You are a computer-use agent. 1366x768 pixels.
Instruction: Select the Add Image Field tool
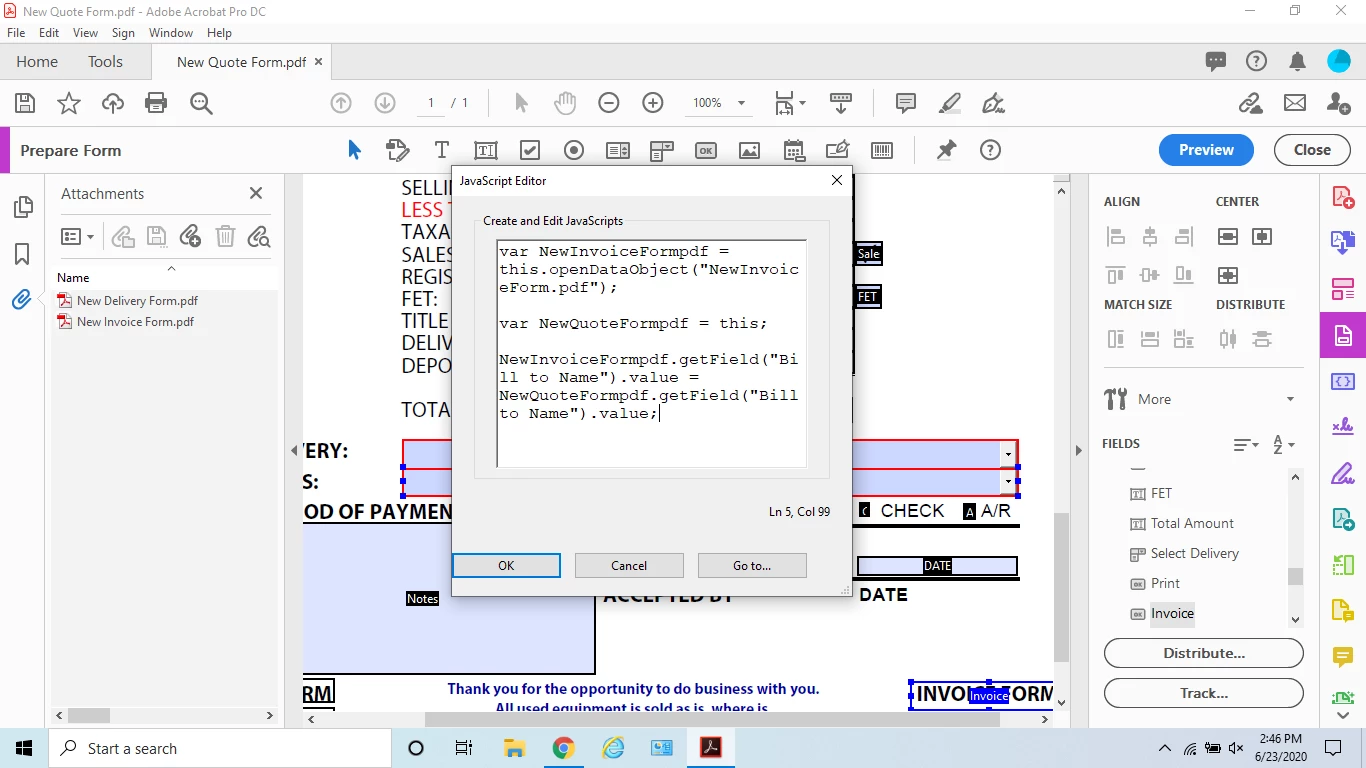click(749, 150)
